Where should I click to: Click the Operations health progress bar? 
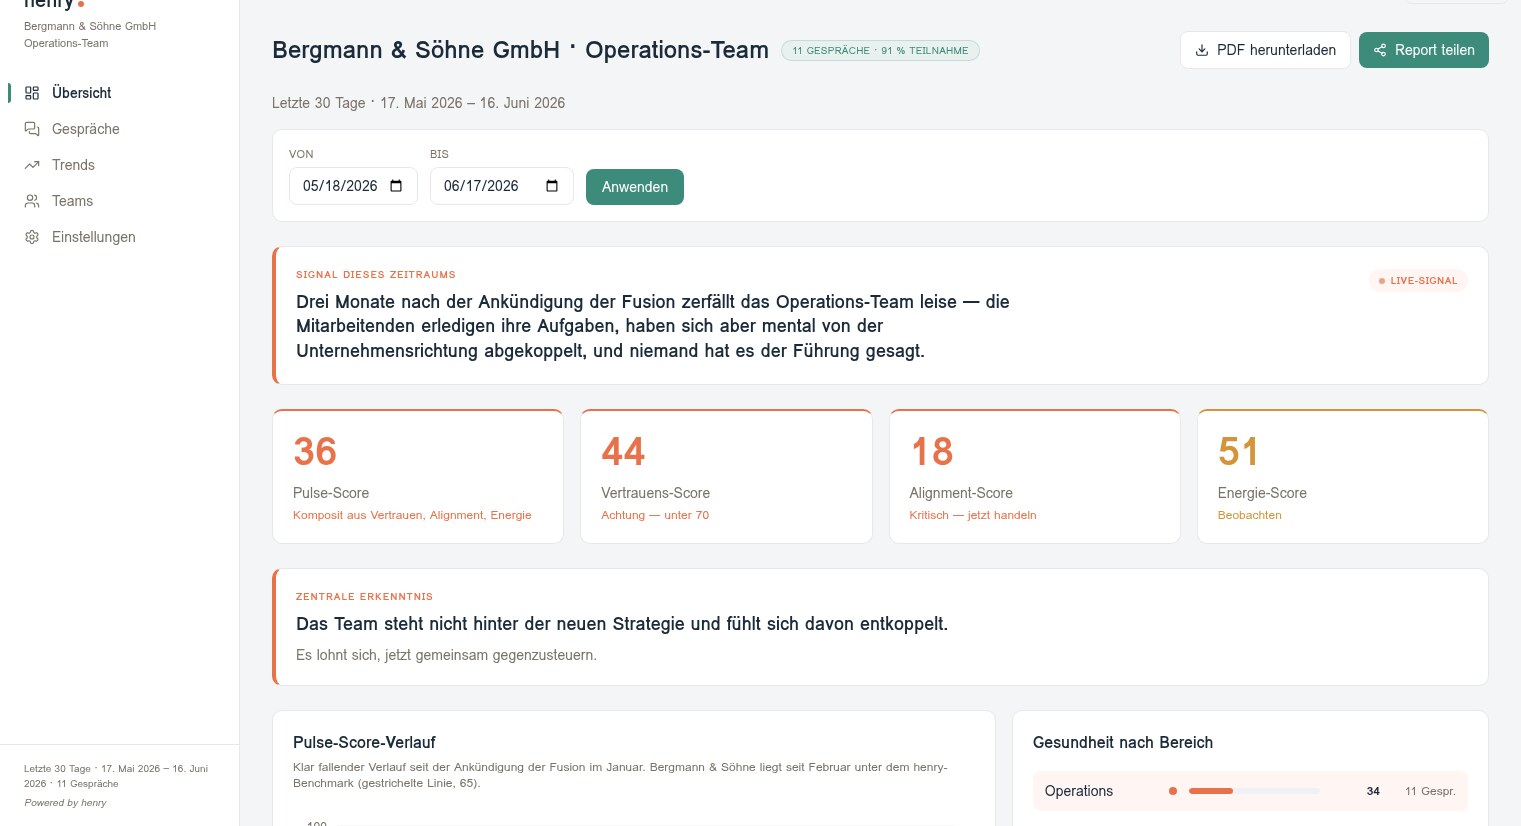[1254, 791]
